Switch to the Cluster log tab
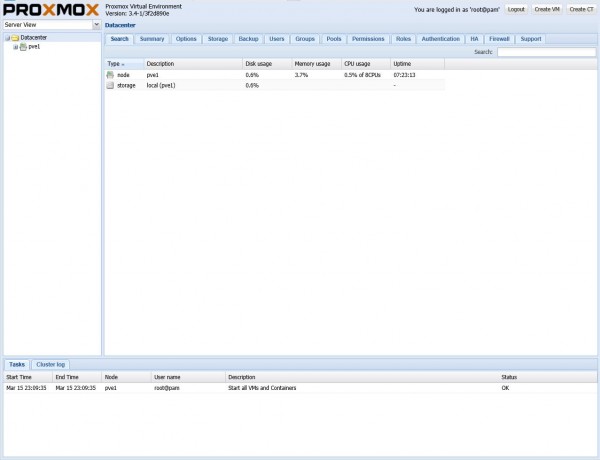Screen dimensions: 600x460 click(x=51, y=365)
